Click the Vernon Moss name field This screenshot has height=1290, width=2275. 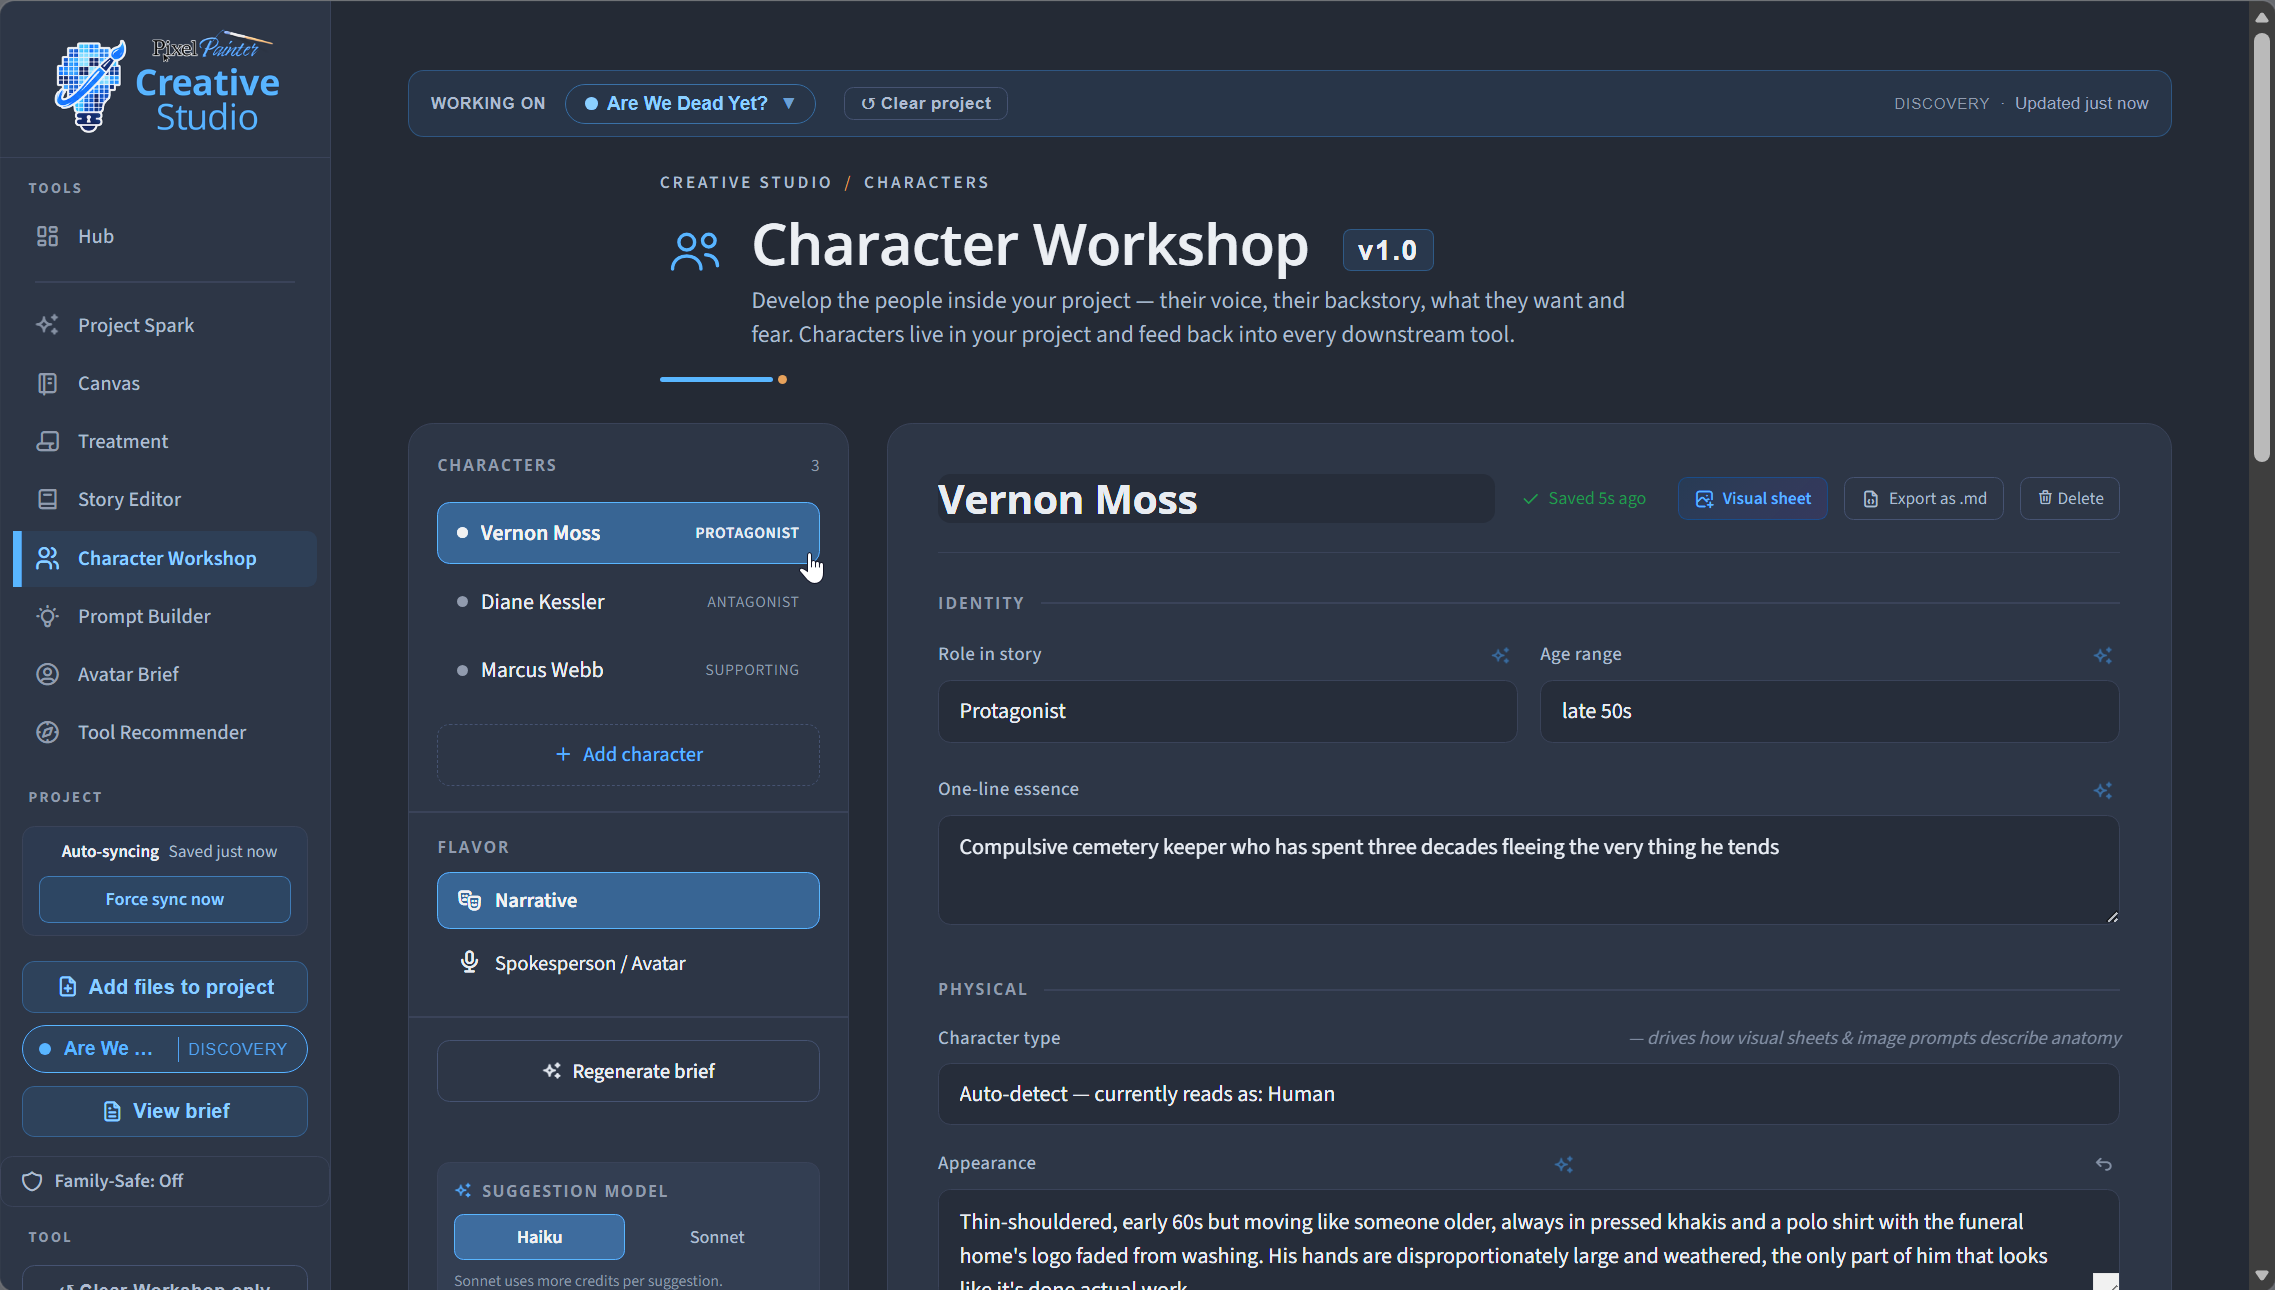click(1216, 499)
